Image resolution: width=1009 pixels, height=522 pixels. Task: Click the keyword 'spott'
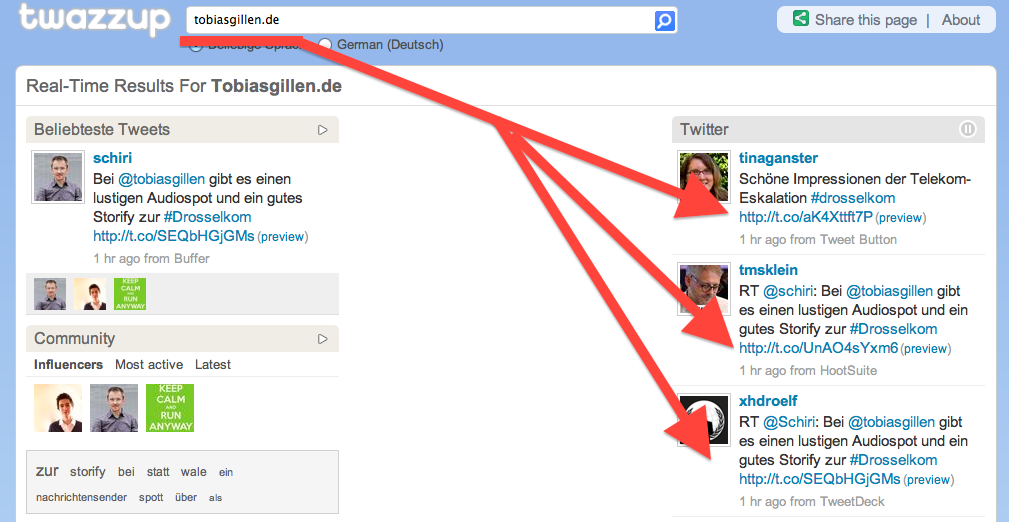[x=151, y=498]
